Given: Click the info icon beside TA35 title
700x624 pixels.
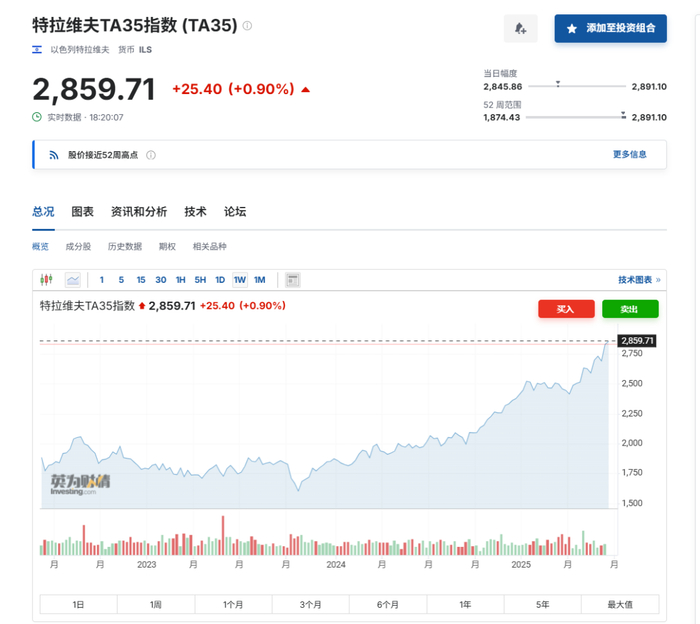Looking at the screenshot, I should (247, 27).
